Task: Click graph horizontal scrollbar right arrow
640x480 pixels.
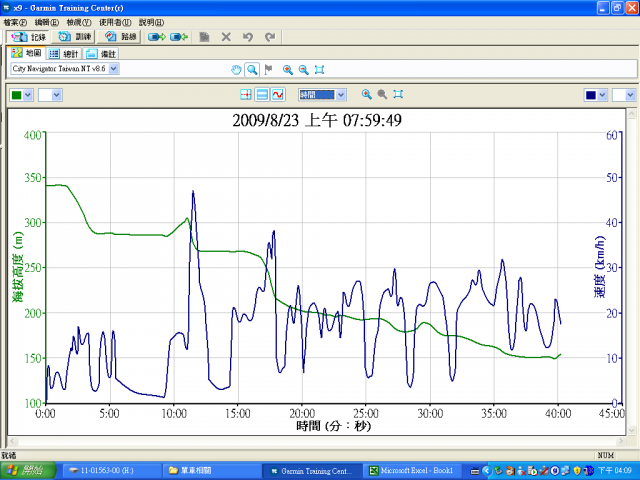Action: pyautogui.click(x=621, y=441)
